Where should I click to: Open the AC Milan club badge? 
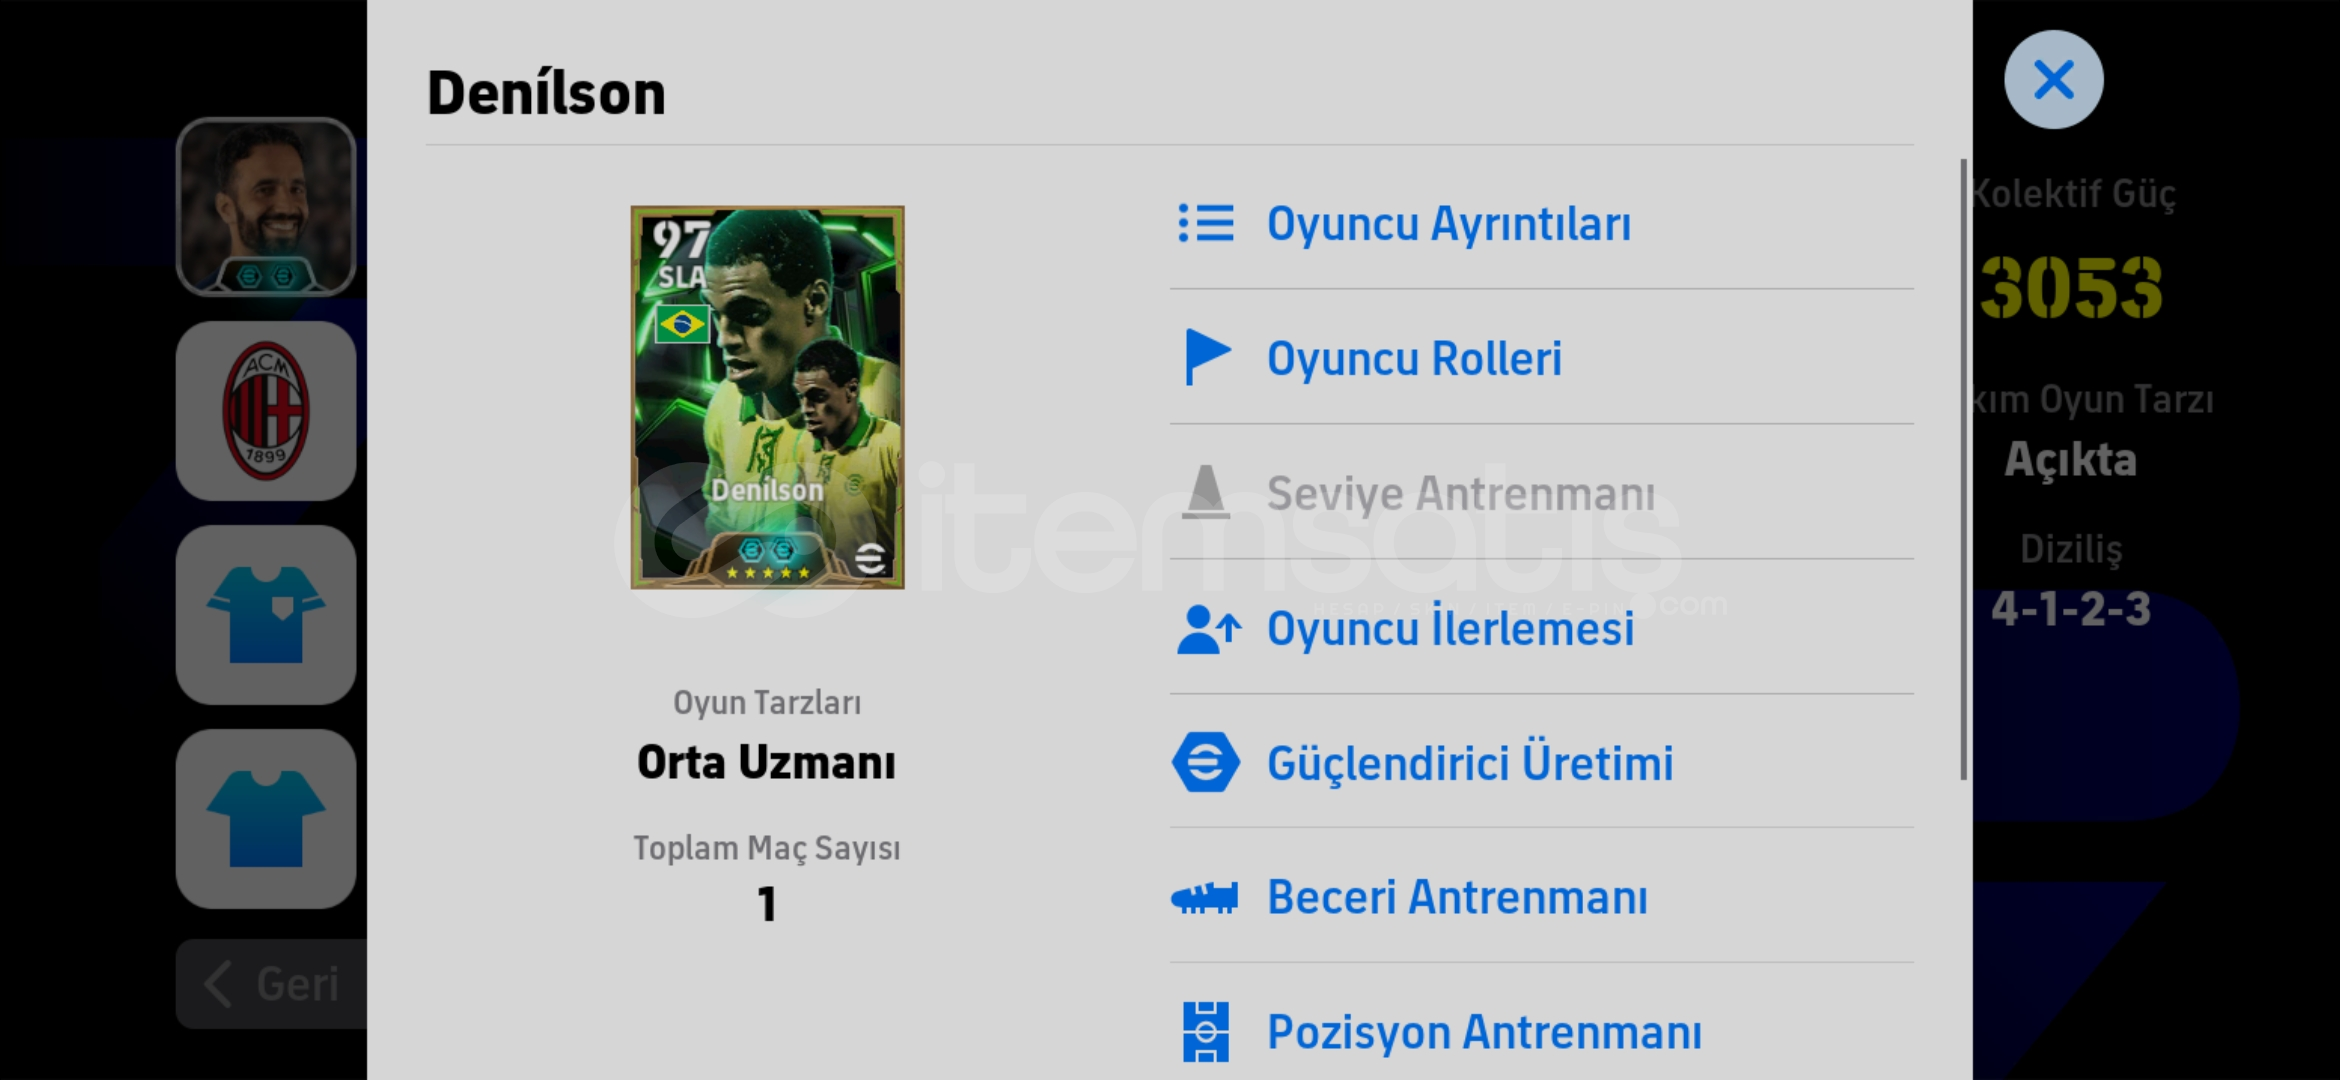266,411
